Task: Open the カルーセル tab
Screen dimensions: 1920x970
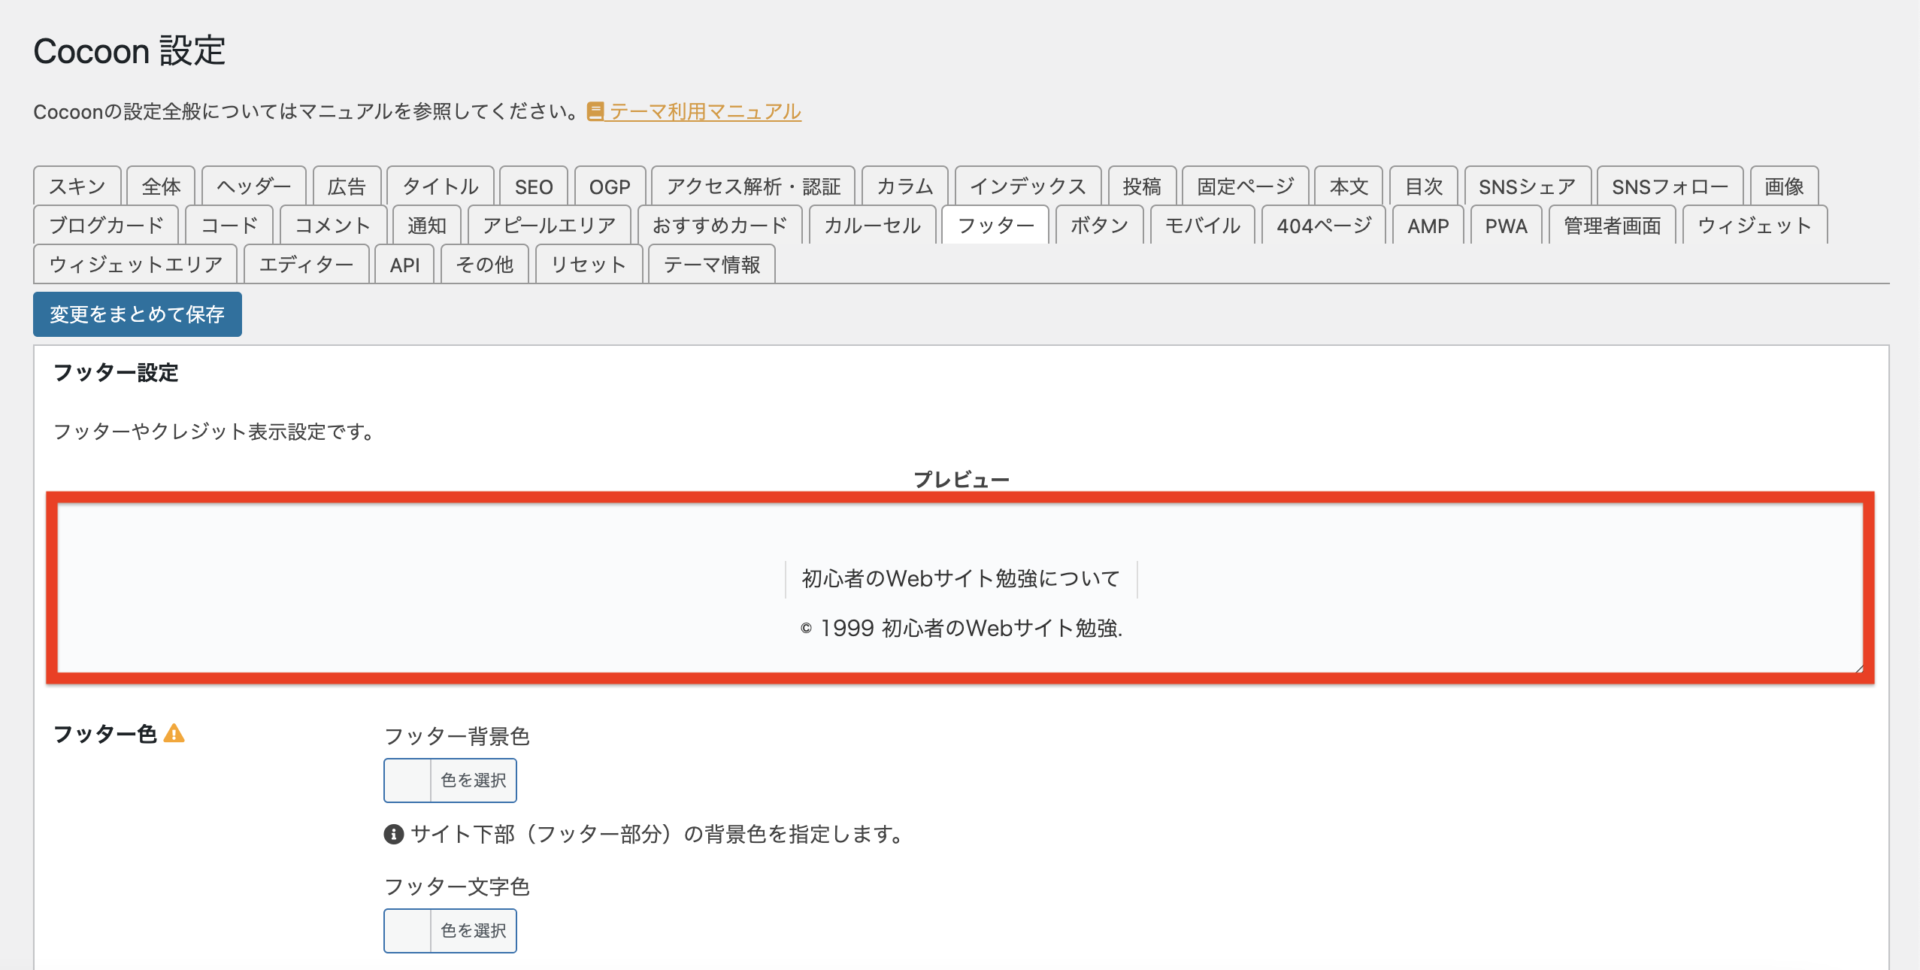Action: [872, 225]
